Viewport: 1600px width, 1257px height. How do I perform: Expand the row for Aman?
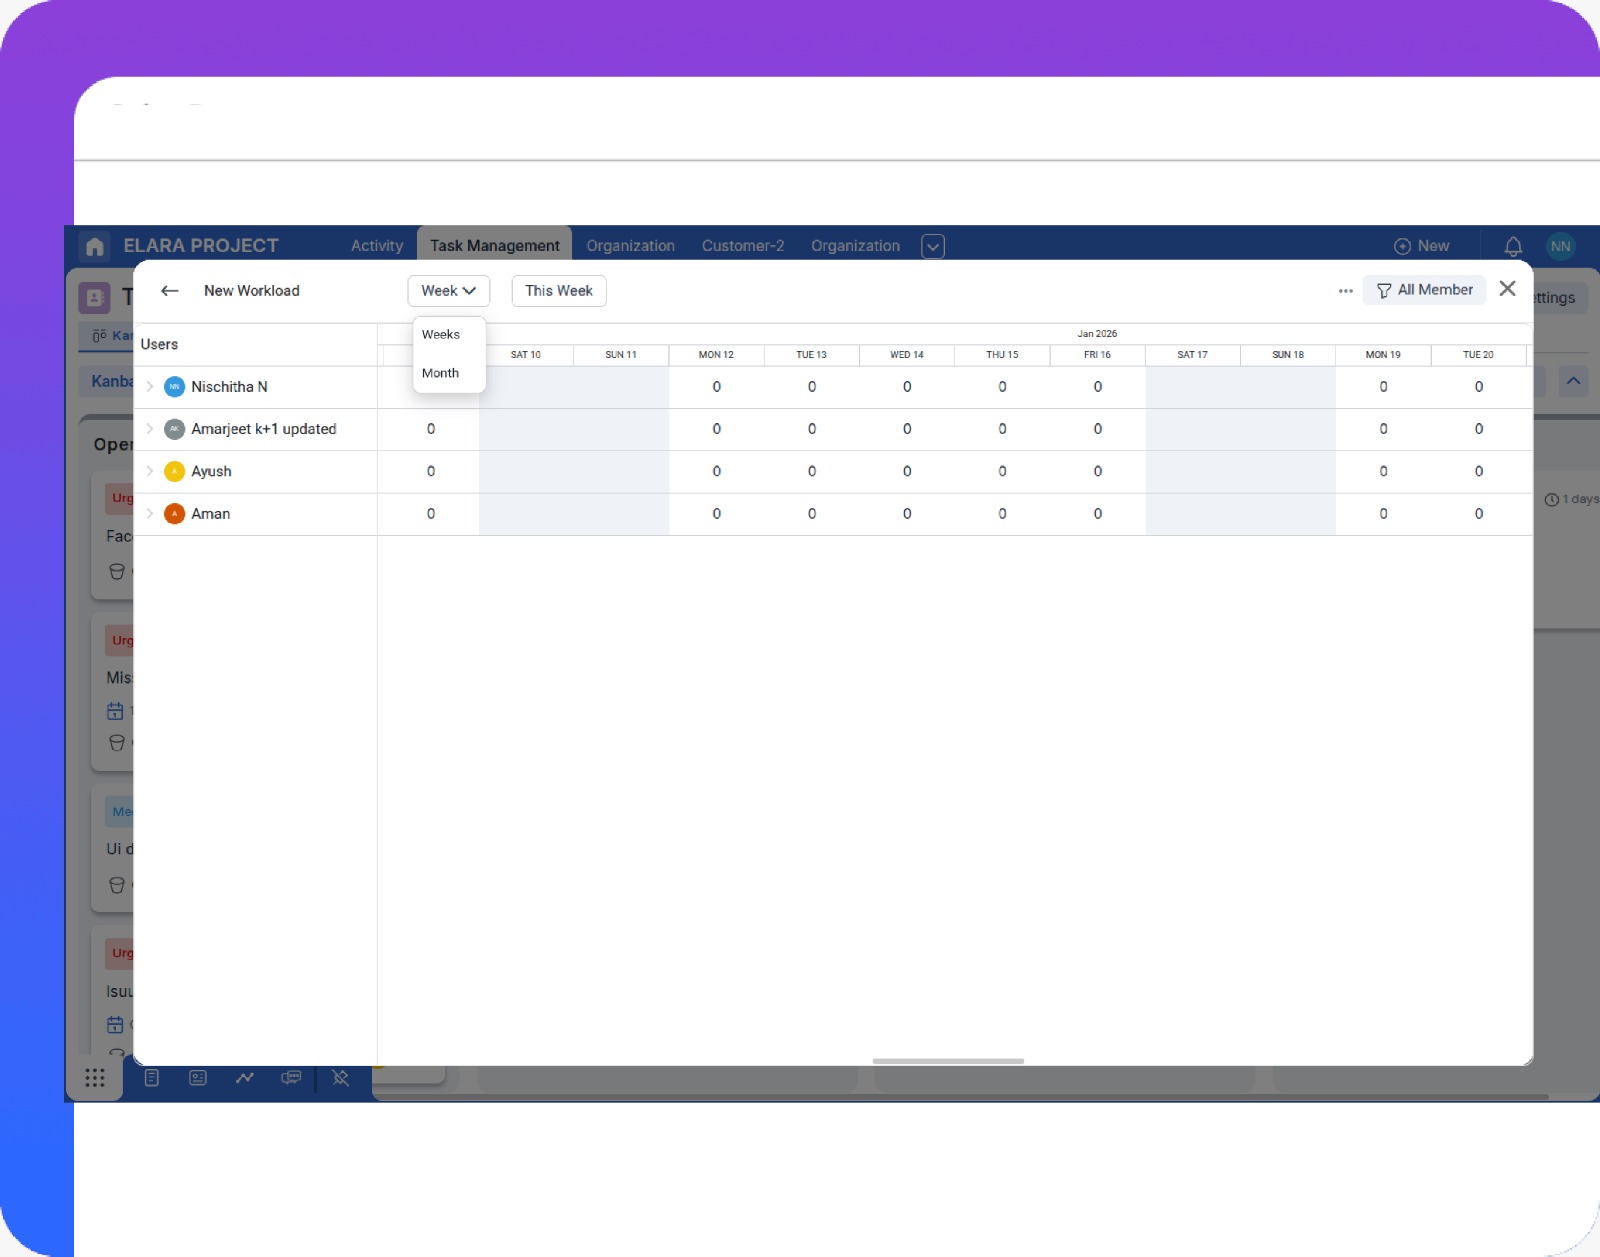tap(151, 514)
